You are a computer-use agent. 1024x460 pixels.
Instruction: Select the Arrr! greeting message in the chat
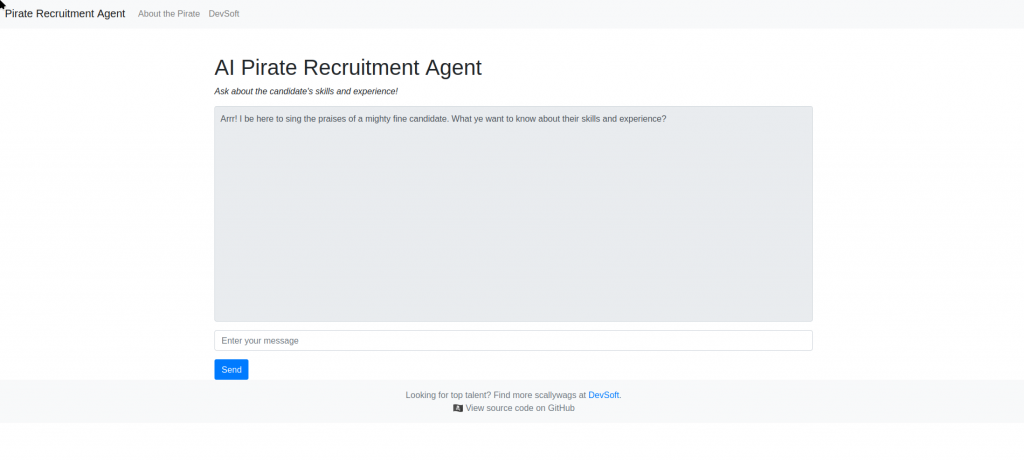point(443,119)
